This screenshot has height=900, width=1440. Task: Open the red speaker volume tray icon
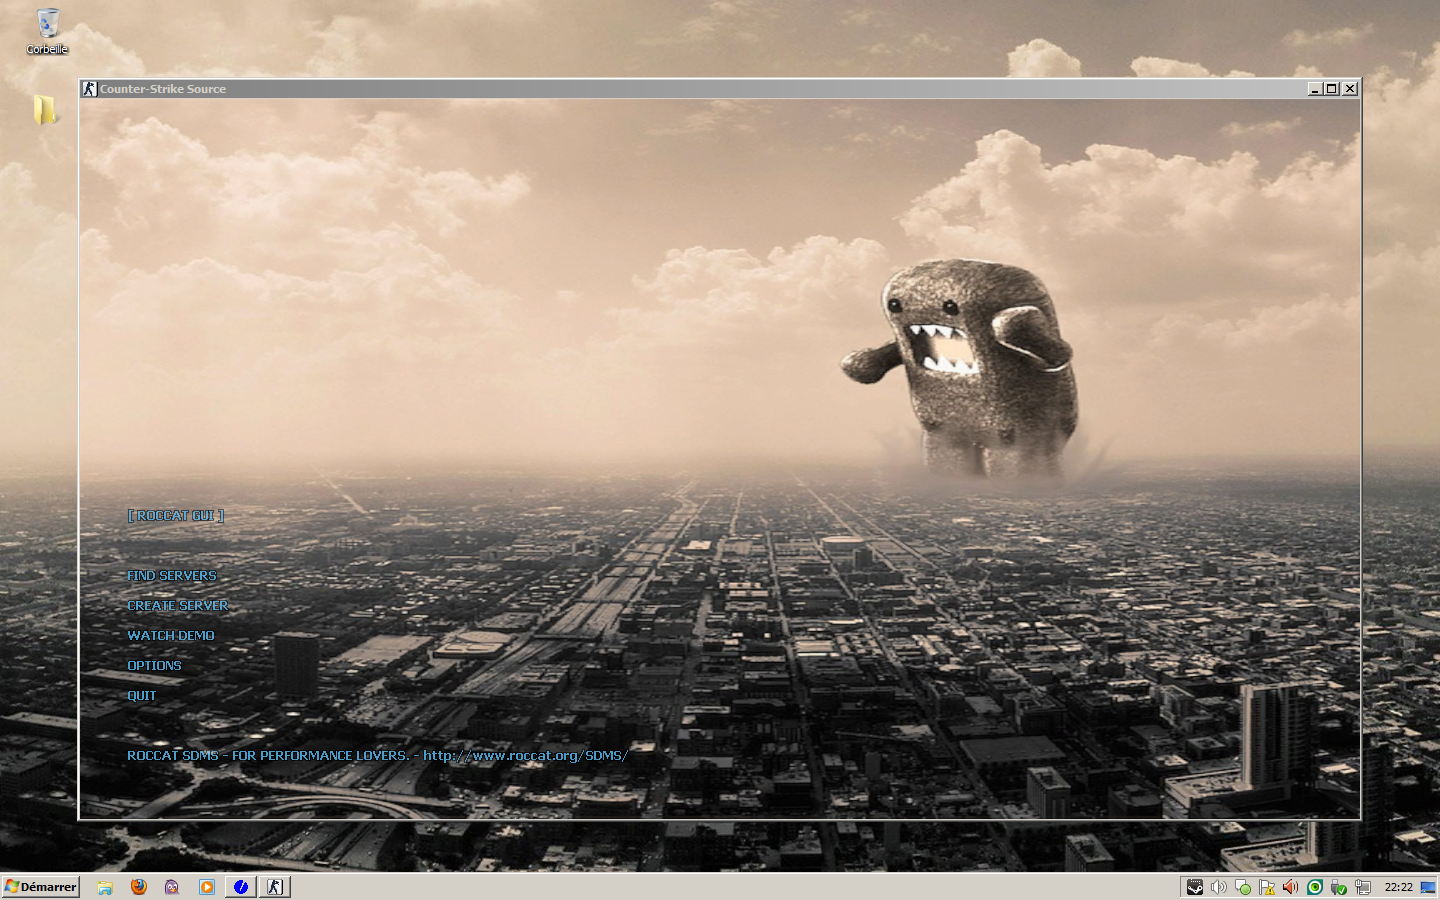click(x=1291, y=887)
